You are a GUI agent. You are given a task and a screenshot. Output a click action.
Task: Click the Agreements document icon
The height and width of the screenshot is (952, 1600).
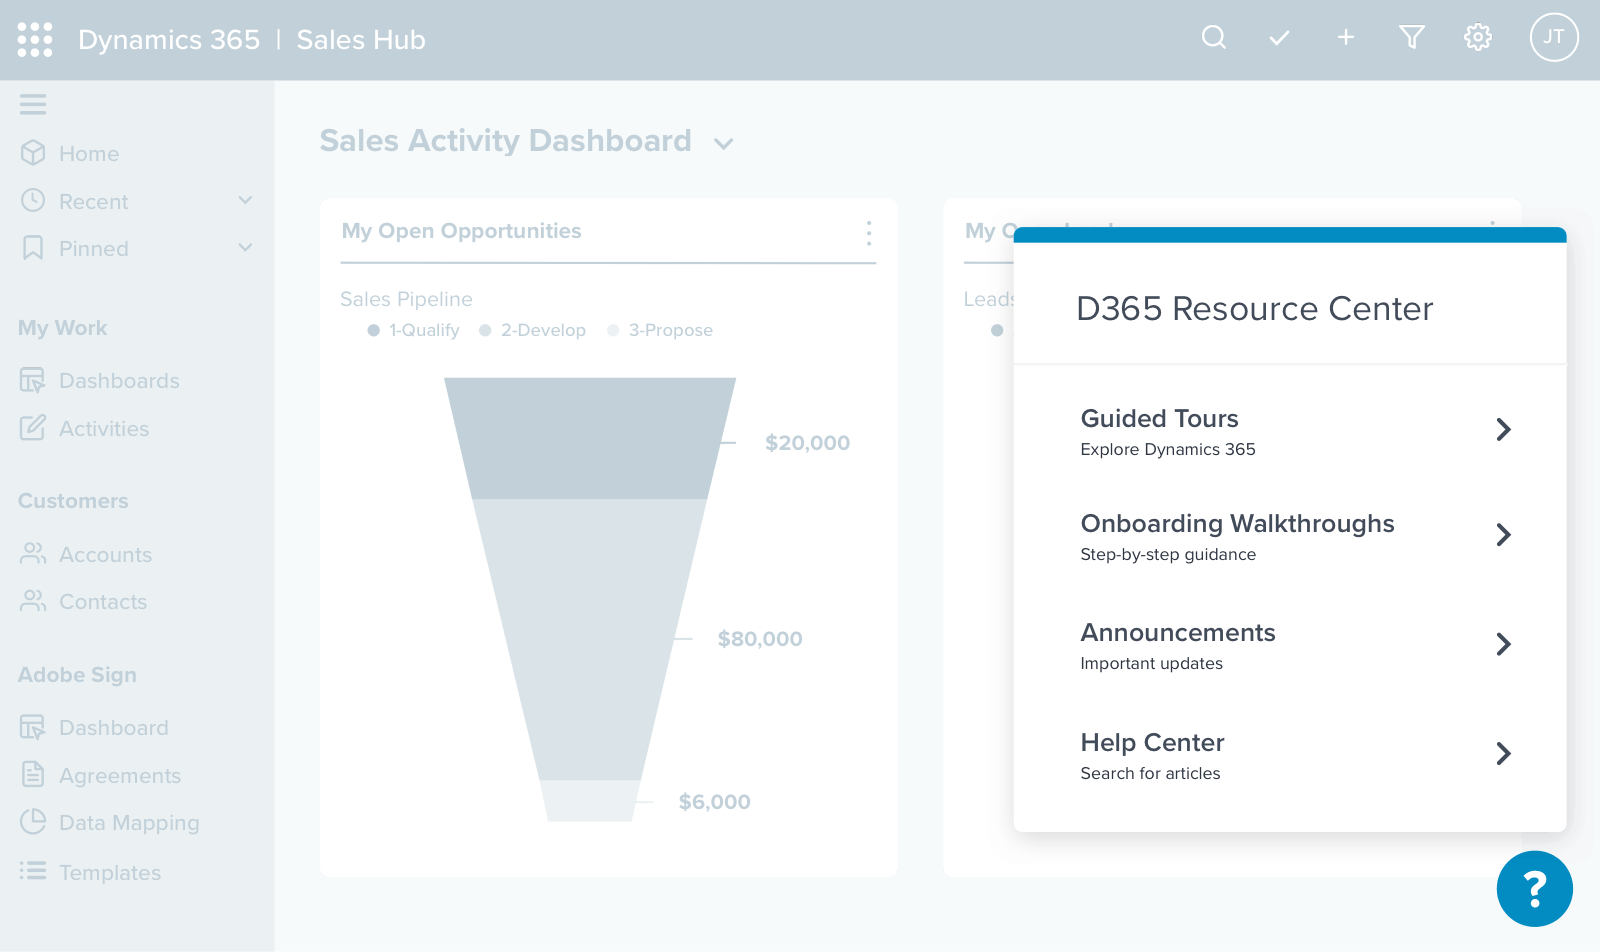33,775
